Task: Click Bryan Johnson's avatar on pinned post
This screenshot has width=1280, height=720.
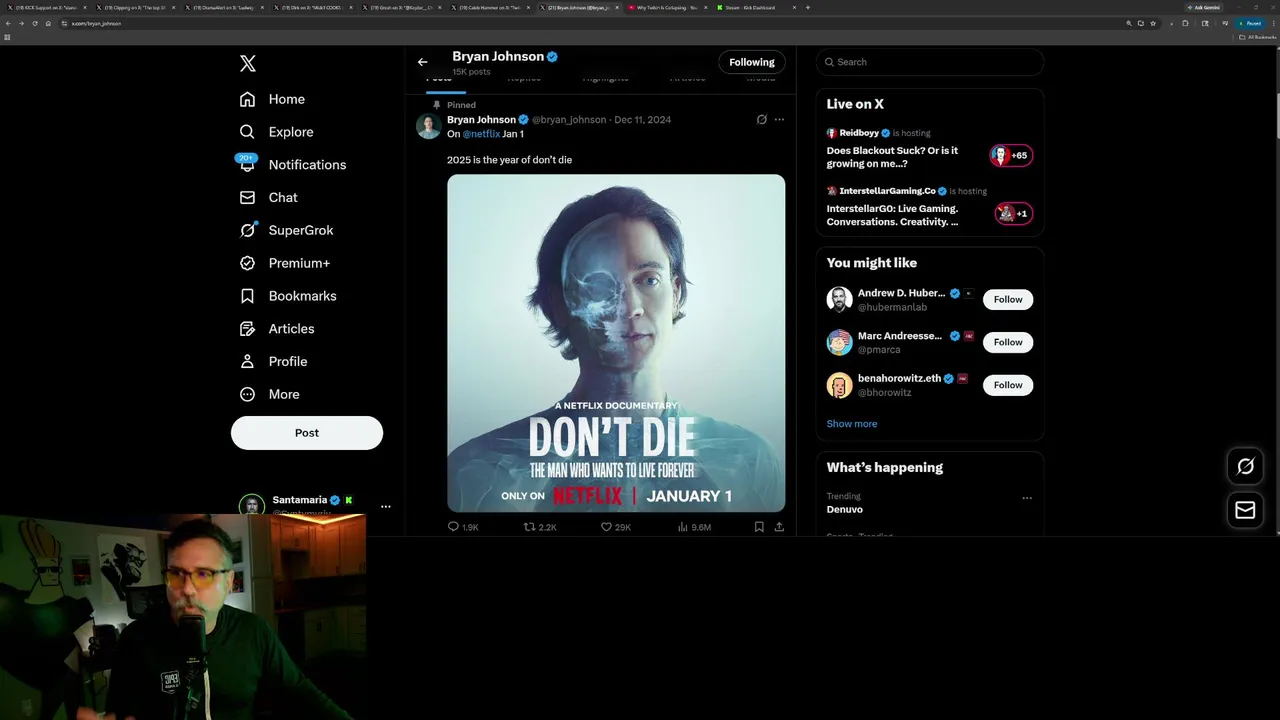Action: (428, 126)
